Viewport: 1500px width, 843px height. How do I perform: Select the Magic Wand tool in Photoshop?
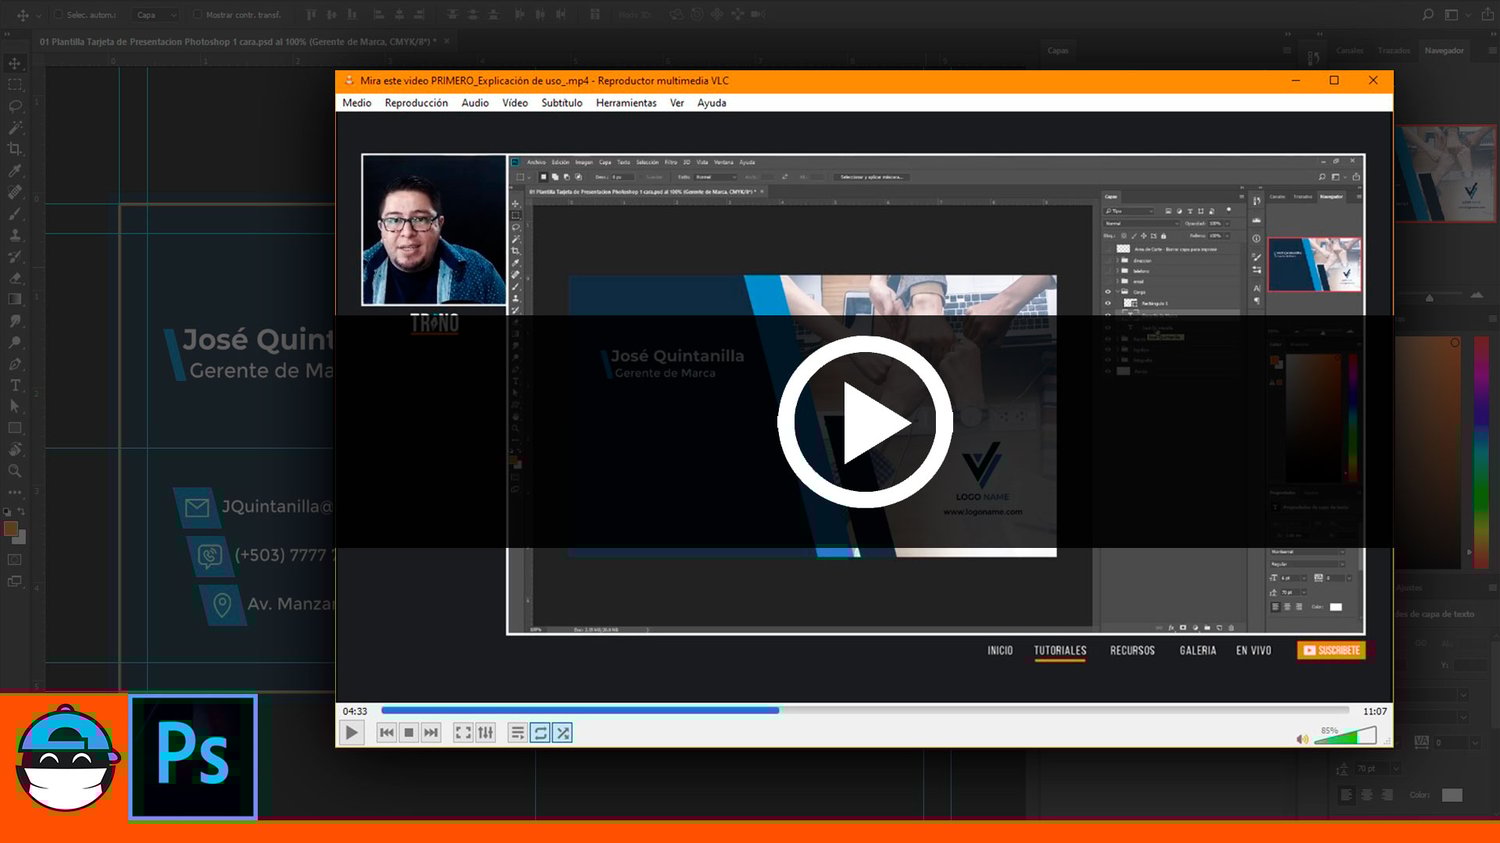coord(15,127)
